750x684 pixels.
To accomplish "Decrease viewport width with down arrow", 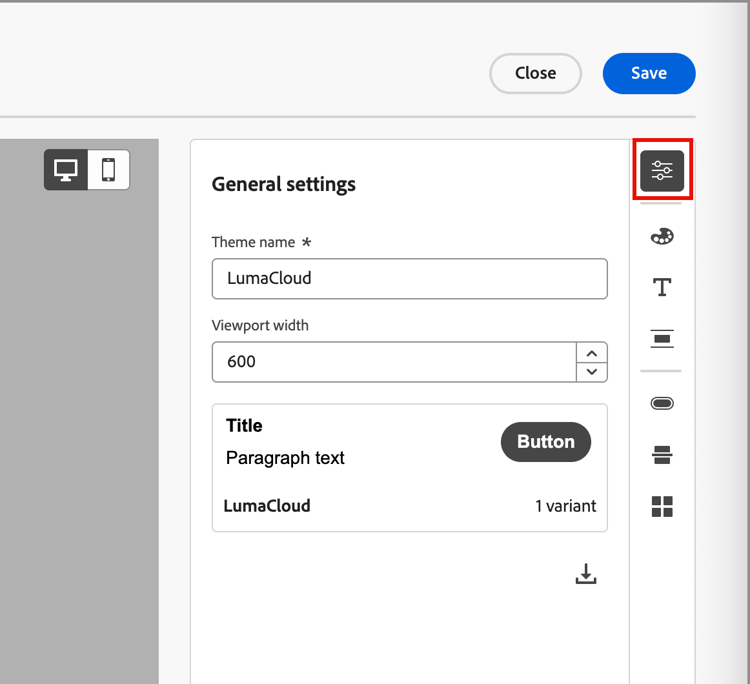I will click(x=592, y=371).
